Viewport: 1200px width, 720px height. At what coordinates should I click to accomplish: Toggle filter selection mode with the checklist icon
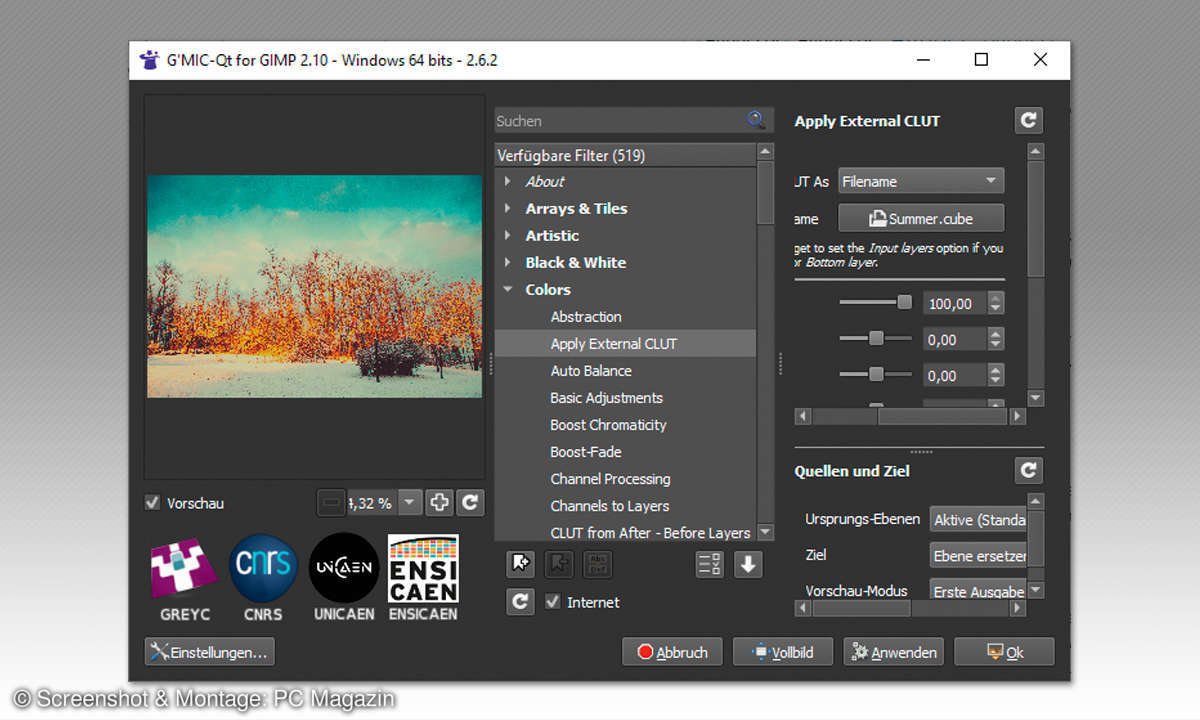click(x=710, y=564)
